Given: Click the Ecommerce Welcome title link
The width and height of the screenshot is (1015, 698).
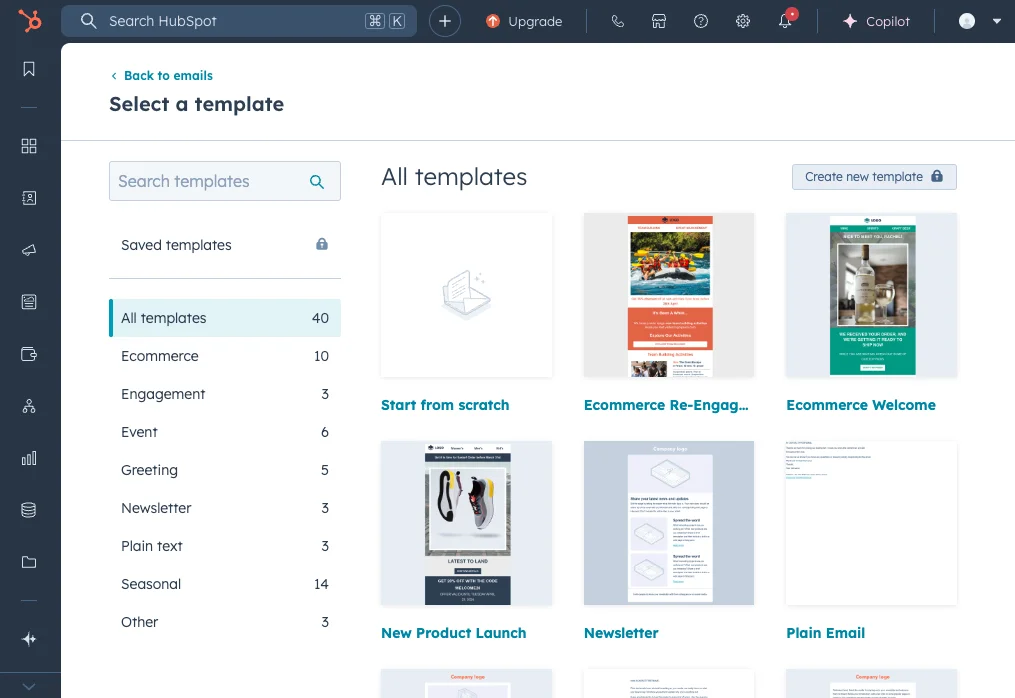Looking at the screenshot, I should coord(861,405).
